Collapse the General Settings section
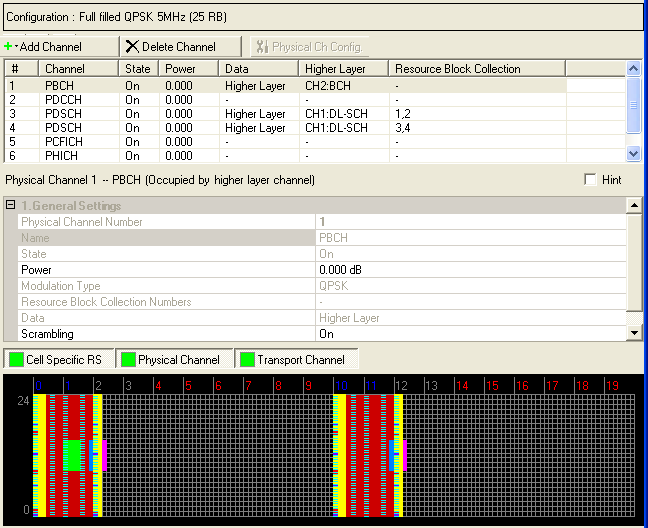The image size is (648, 528). pyautogui.click(x=11, y=205)
